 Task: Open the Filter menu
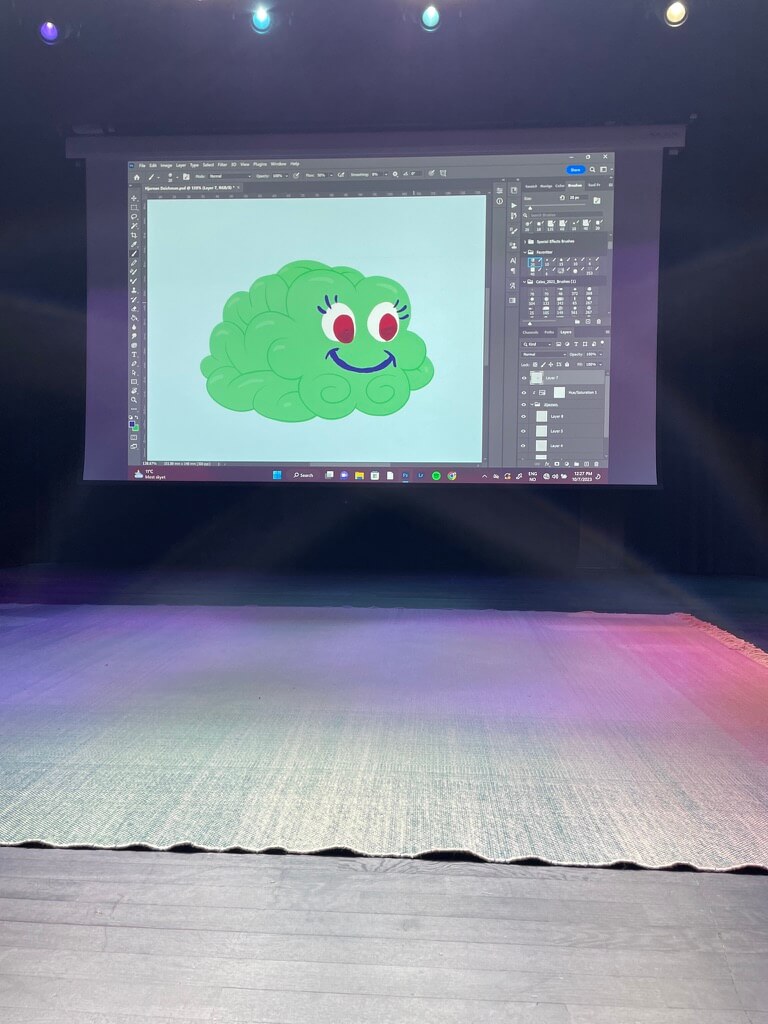point(222,164)
